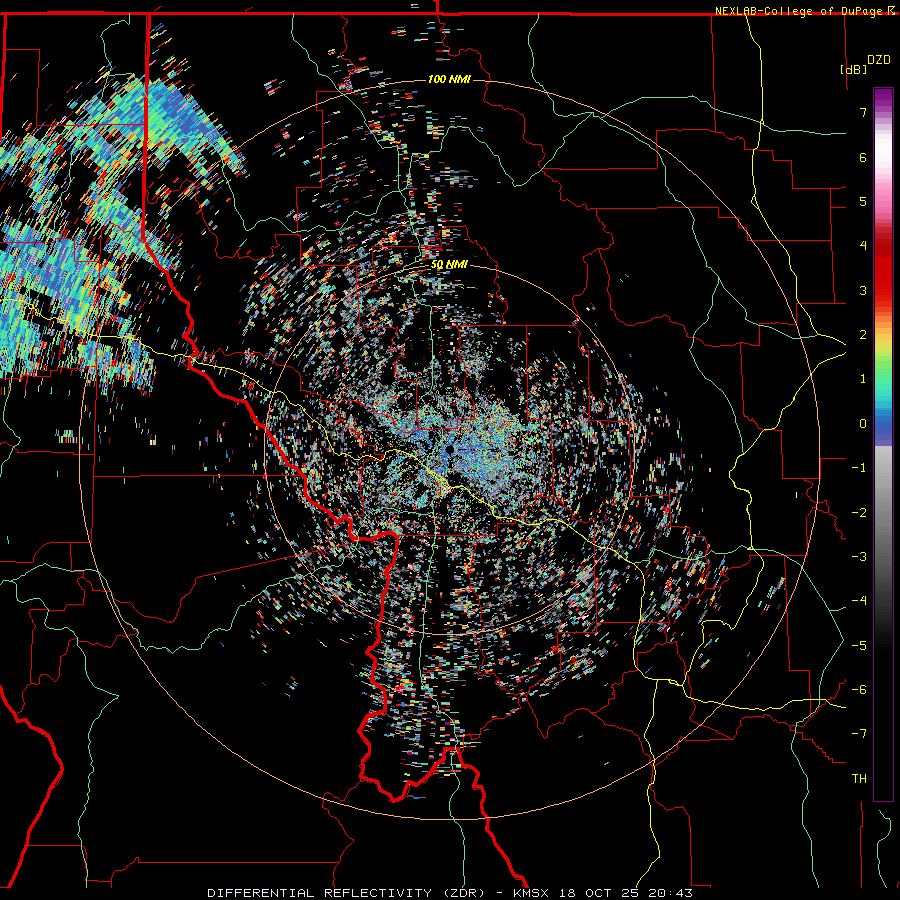Click the DZD label above the color scale
The width and height of the screenshot is (900, 900).
(879, 60)
